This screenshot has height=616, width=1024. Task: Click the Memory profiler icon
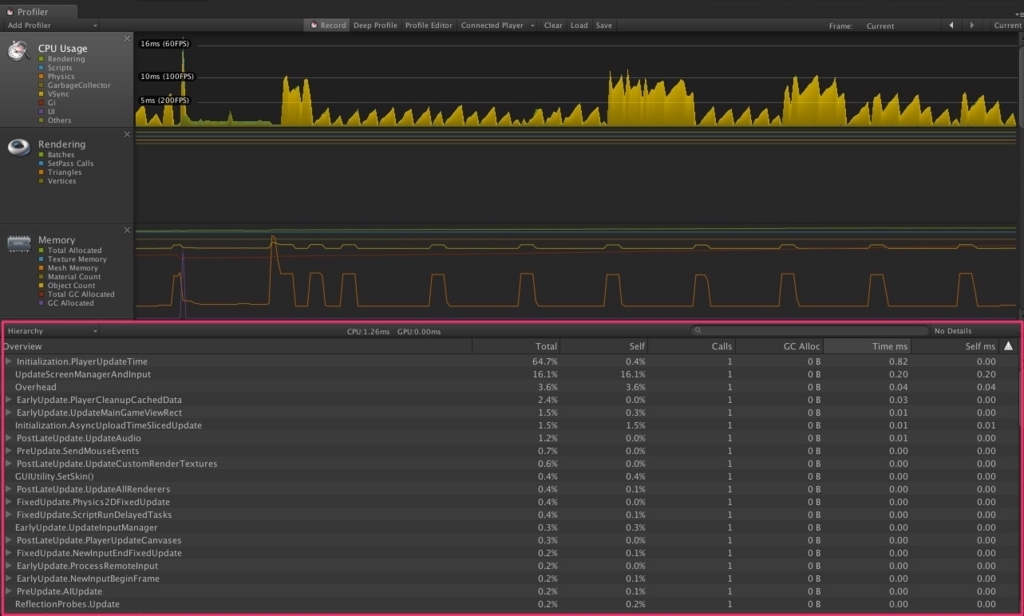[18, 244]
